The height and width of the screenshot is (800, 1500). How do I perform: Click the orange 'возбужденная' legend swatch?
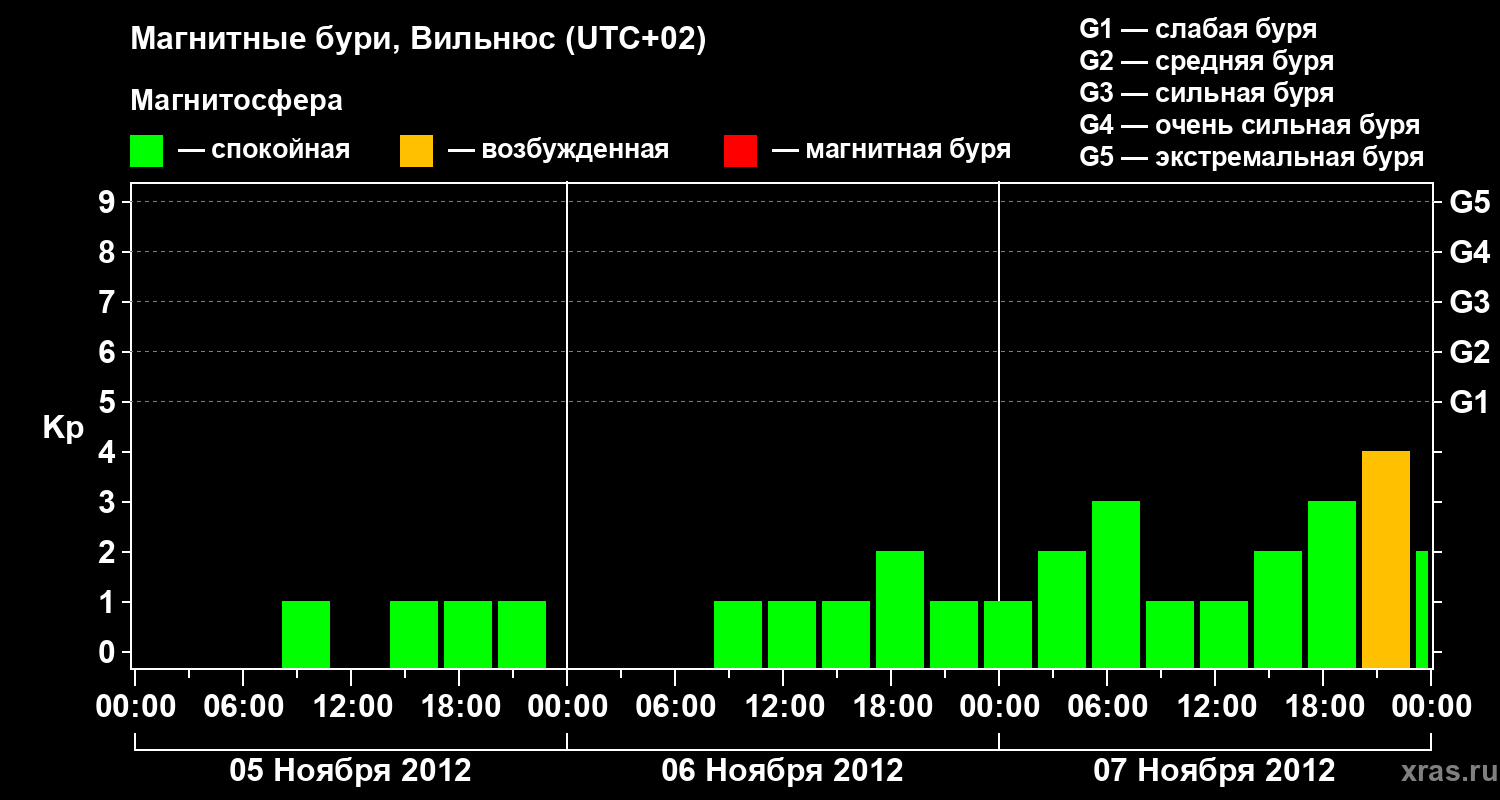pyautogui.click(x=416, y=150)
